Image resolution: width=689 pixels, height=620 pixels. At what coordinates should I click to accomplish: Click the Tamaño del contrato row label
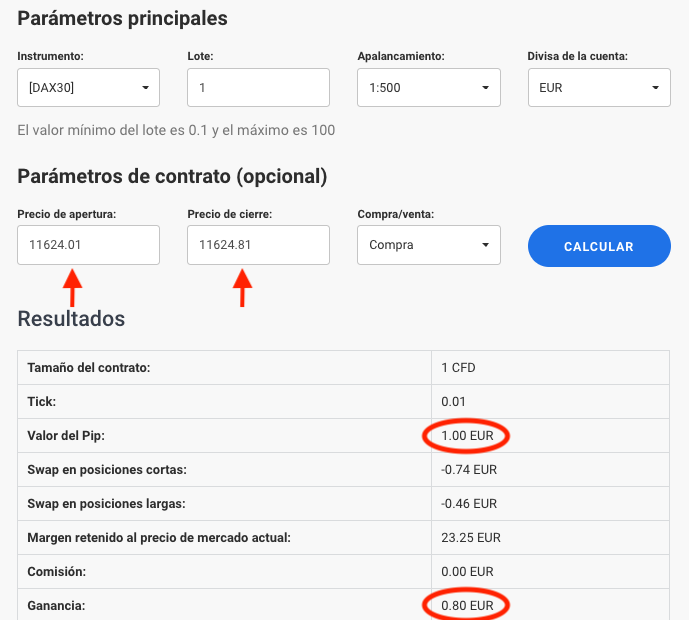(x=89, y=367)
